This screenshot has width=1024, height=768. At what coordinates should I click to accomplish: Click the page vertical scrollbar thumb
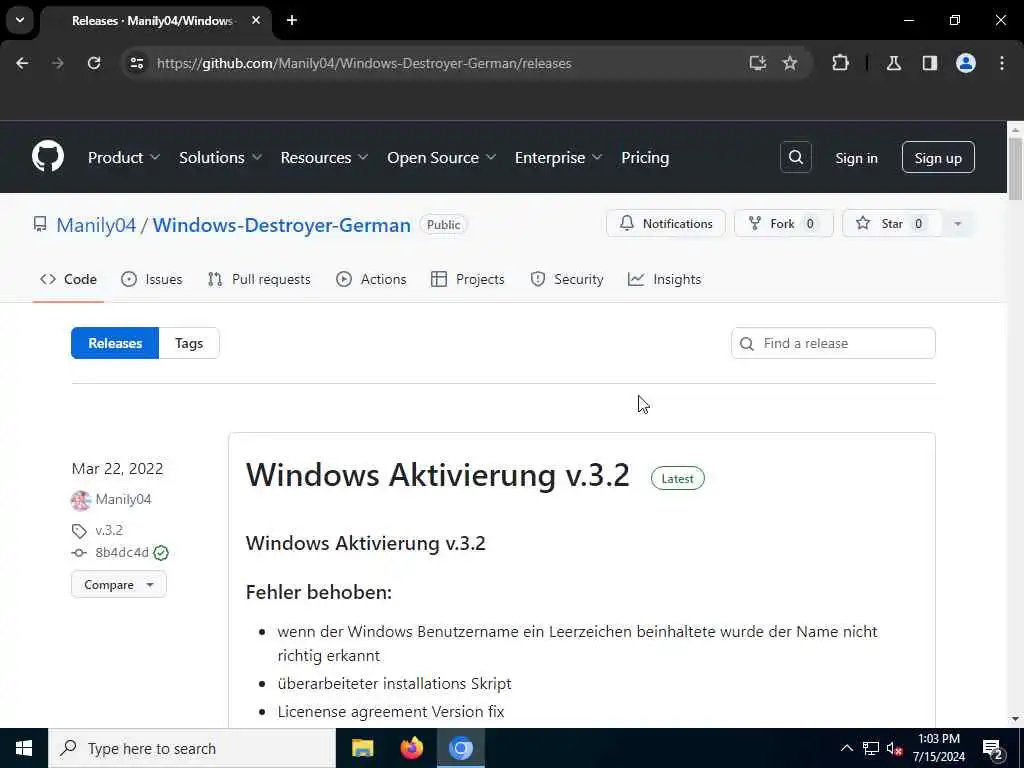coord(1015,168)
